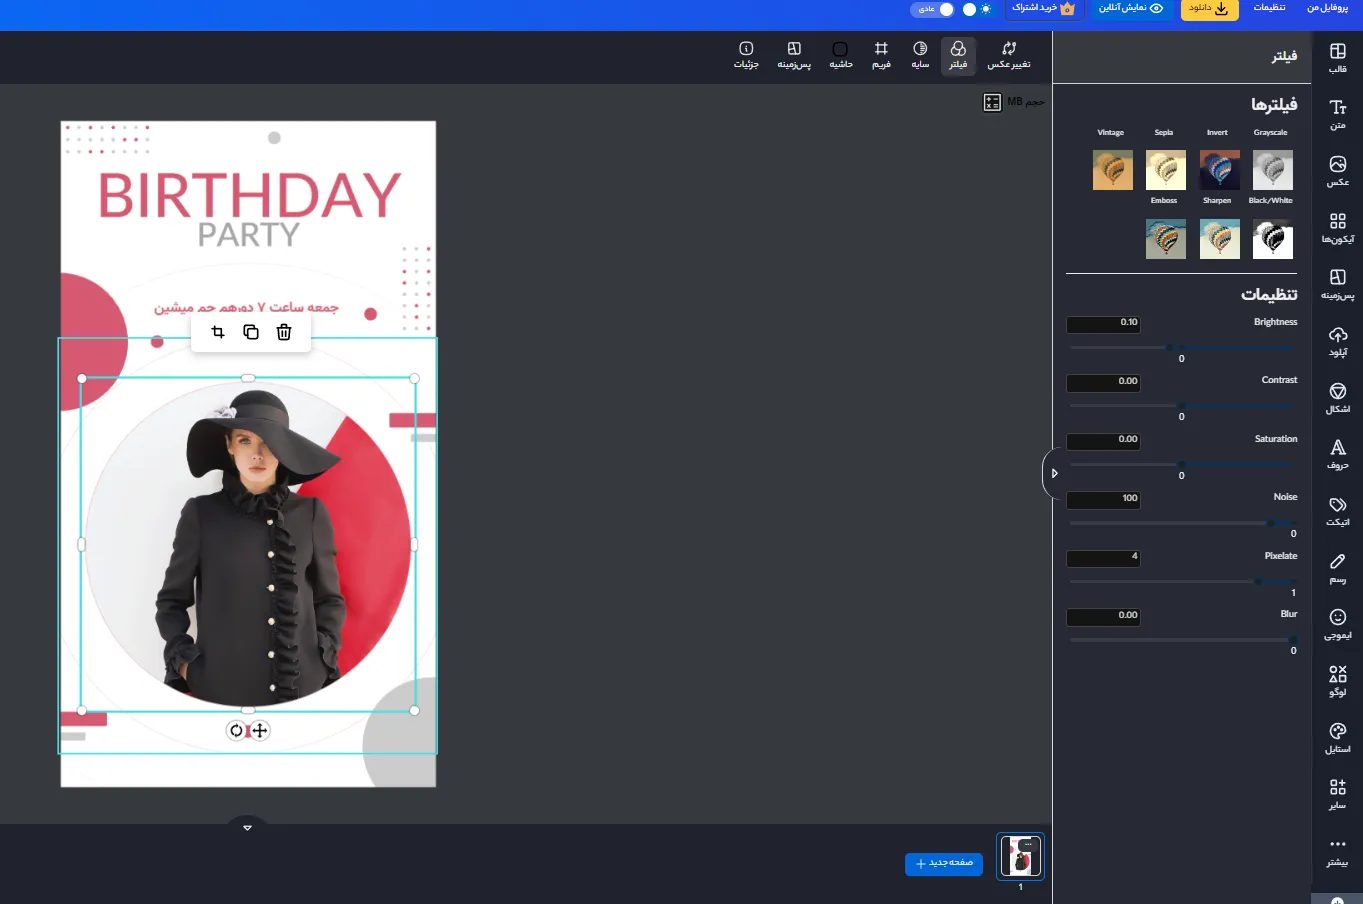Open the تنظیمات settings menu
This screenshot has width=1363, height=904.
point(1270,7)
